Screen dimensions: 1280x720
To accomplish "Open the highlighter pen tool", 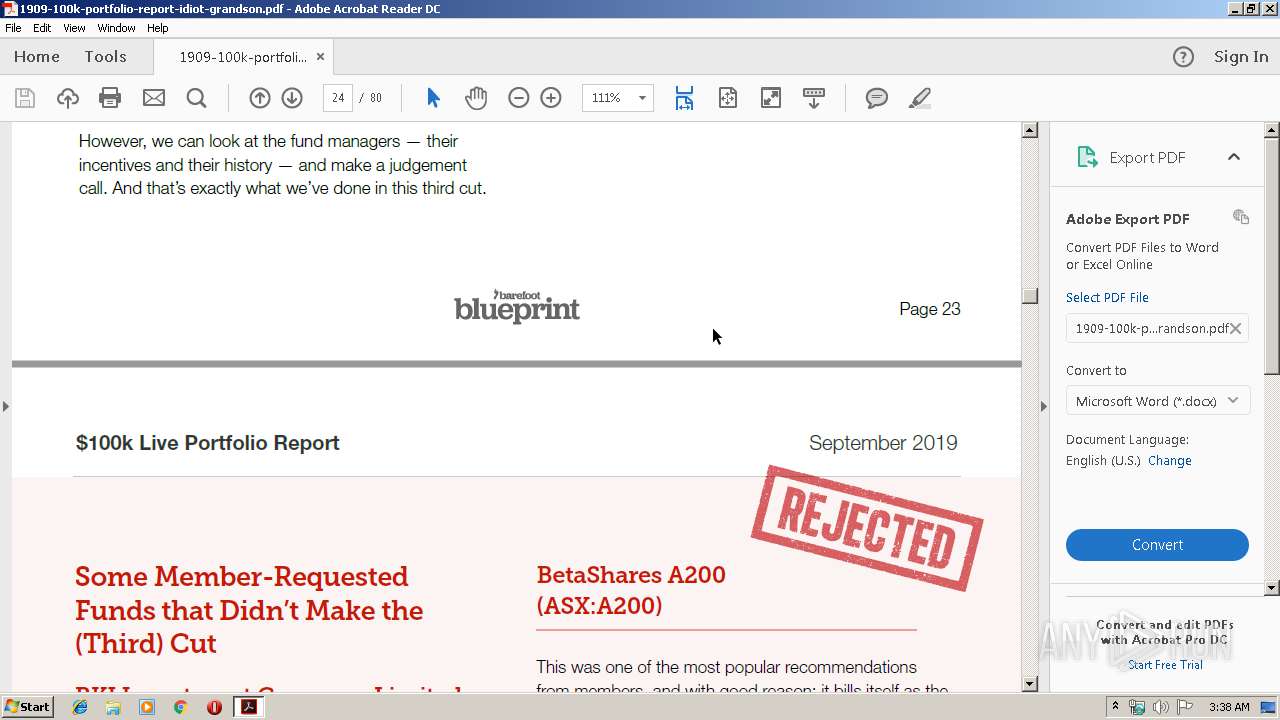I will [920, 98].
